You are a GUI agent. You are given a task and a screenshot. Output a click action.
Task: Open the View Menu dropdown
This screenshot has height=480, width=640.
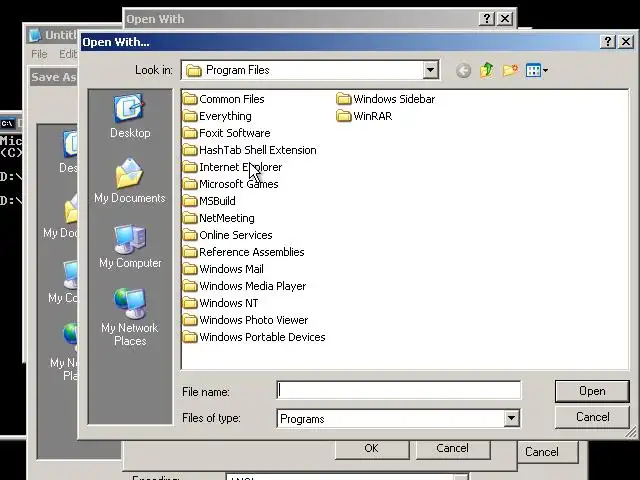(537, 71)
